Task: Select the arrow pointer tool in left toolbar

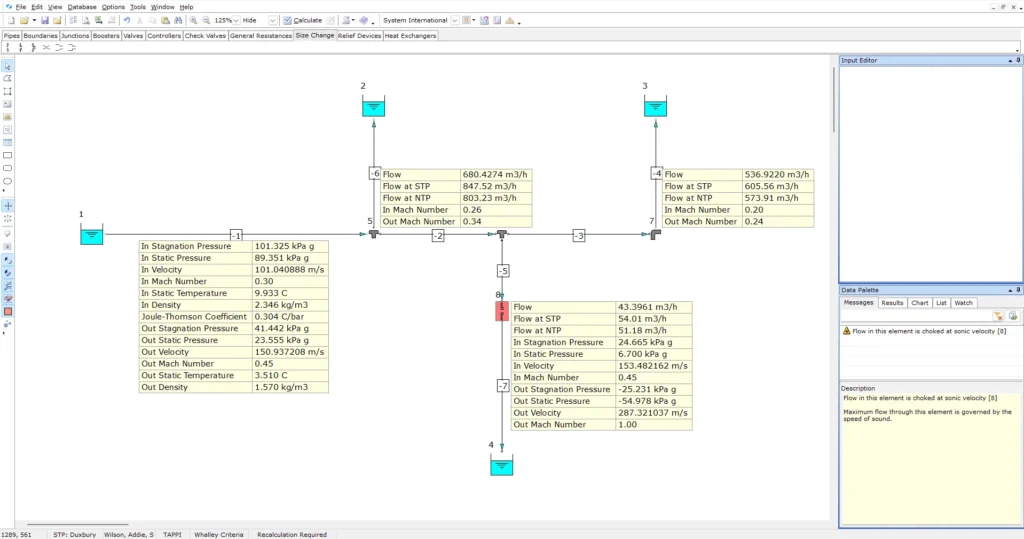Action: [8, 66]
